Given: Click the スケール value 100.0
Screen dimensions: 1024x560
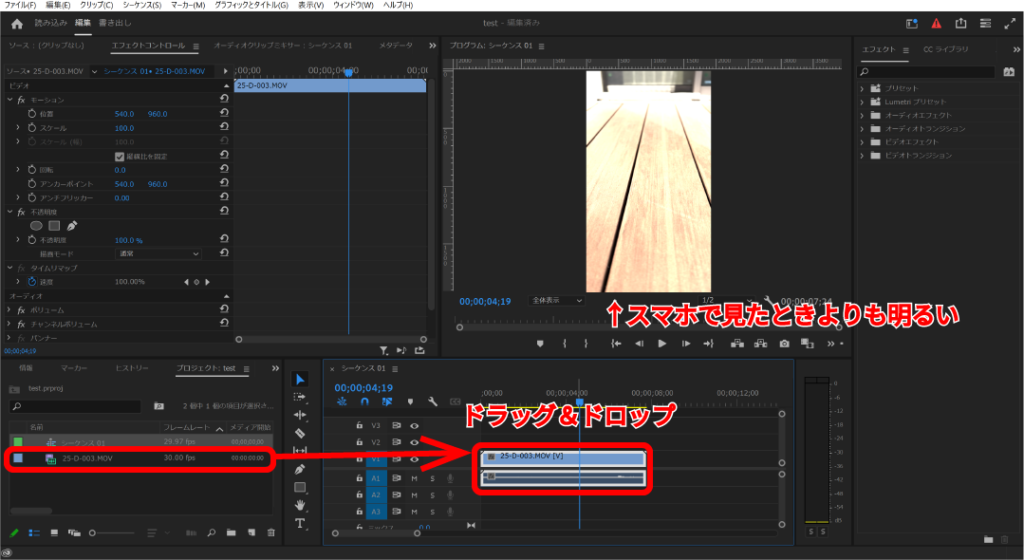Looking at the screenshot, I should 124,128.
